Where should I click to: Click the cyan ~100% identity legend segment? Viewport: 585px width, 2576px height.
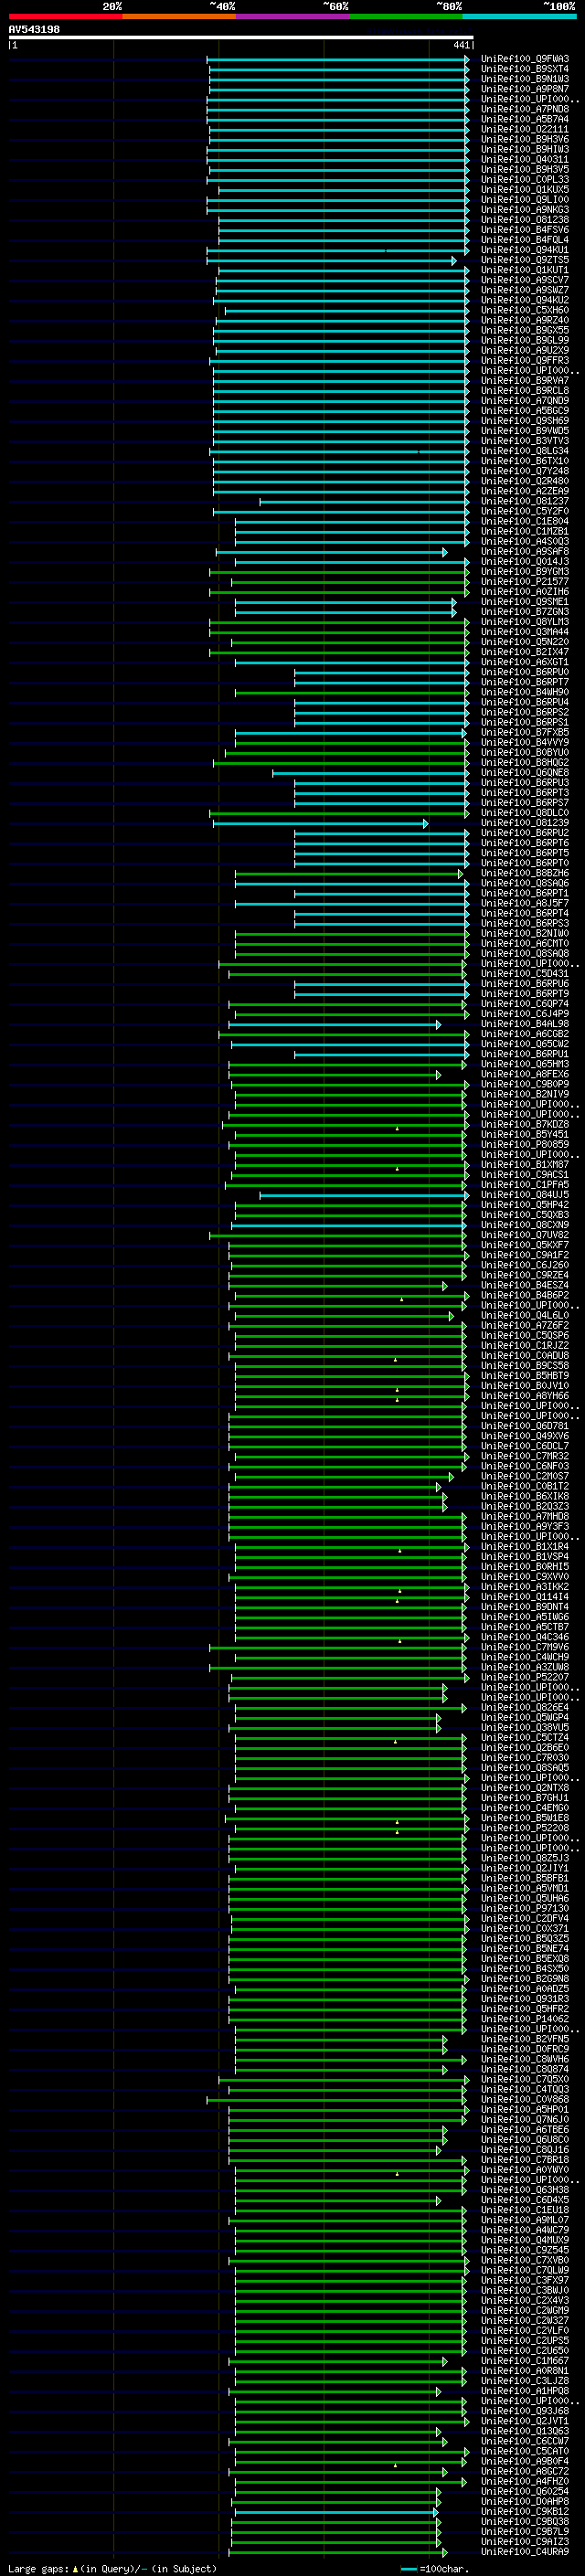(x=519, y=16)
